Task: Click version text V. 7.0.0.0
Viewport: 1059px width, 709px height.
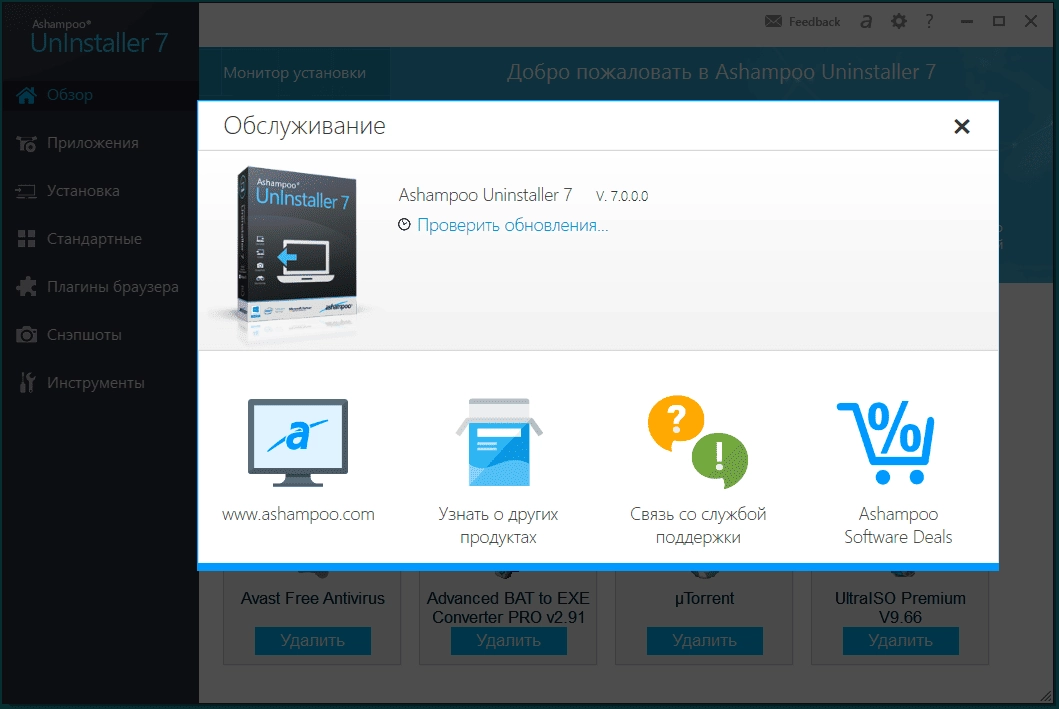Action: pyautogui.click(x=622, y=196)
